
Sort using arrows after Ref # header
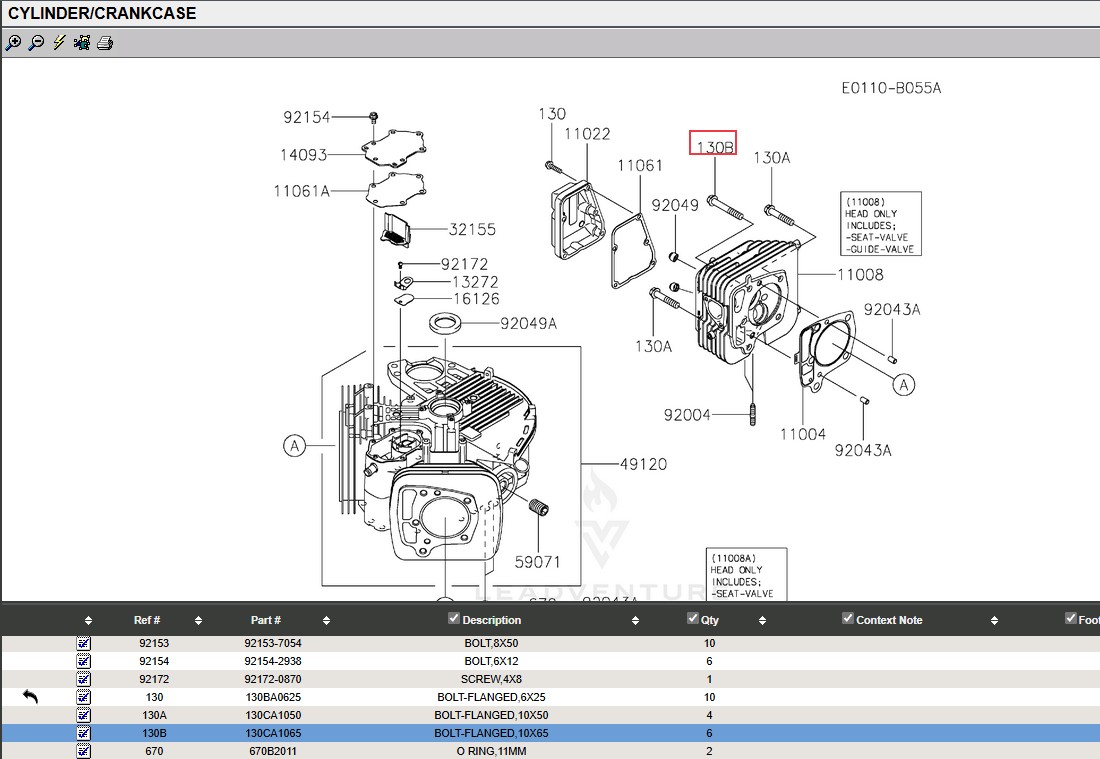(198, 621)
